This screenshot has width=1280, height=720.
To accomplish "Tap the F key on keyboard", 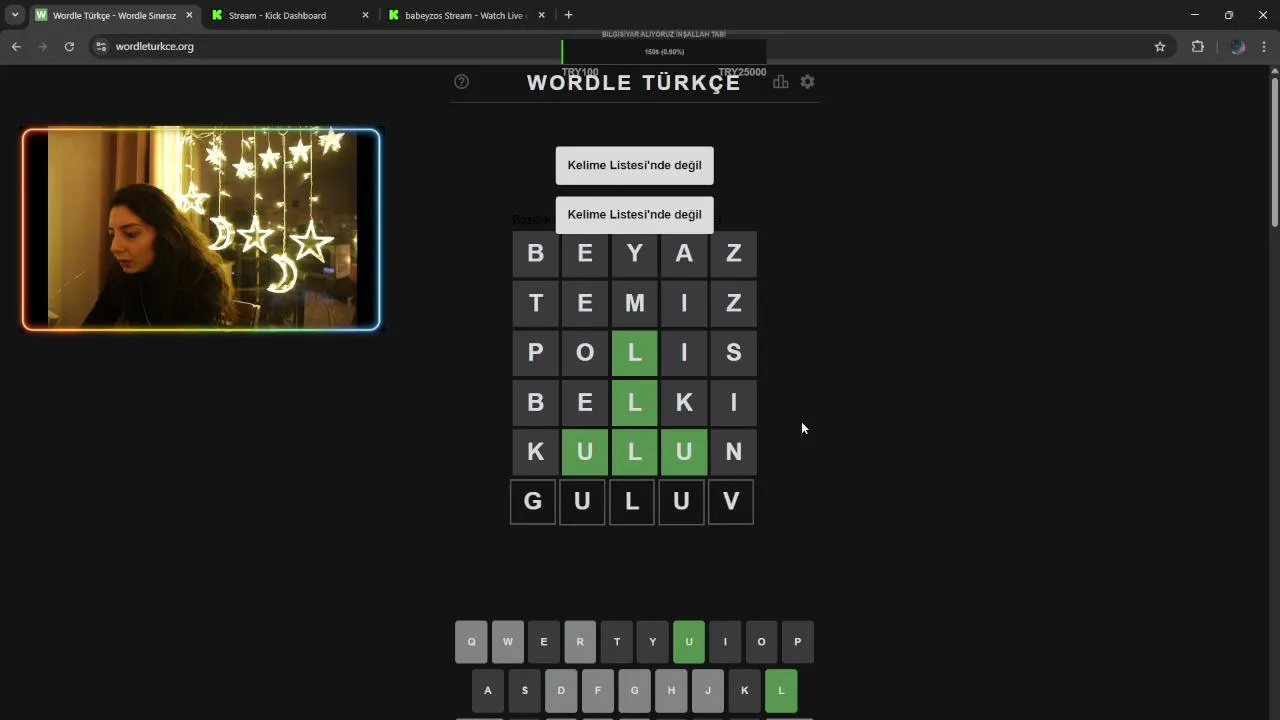I will [598, 691].
